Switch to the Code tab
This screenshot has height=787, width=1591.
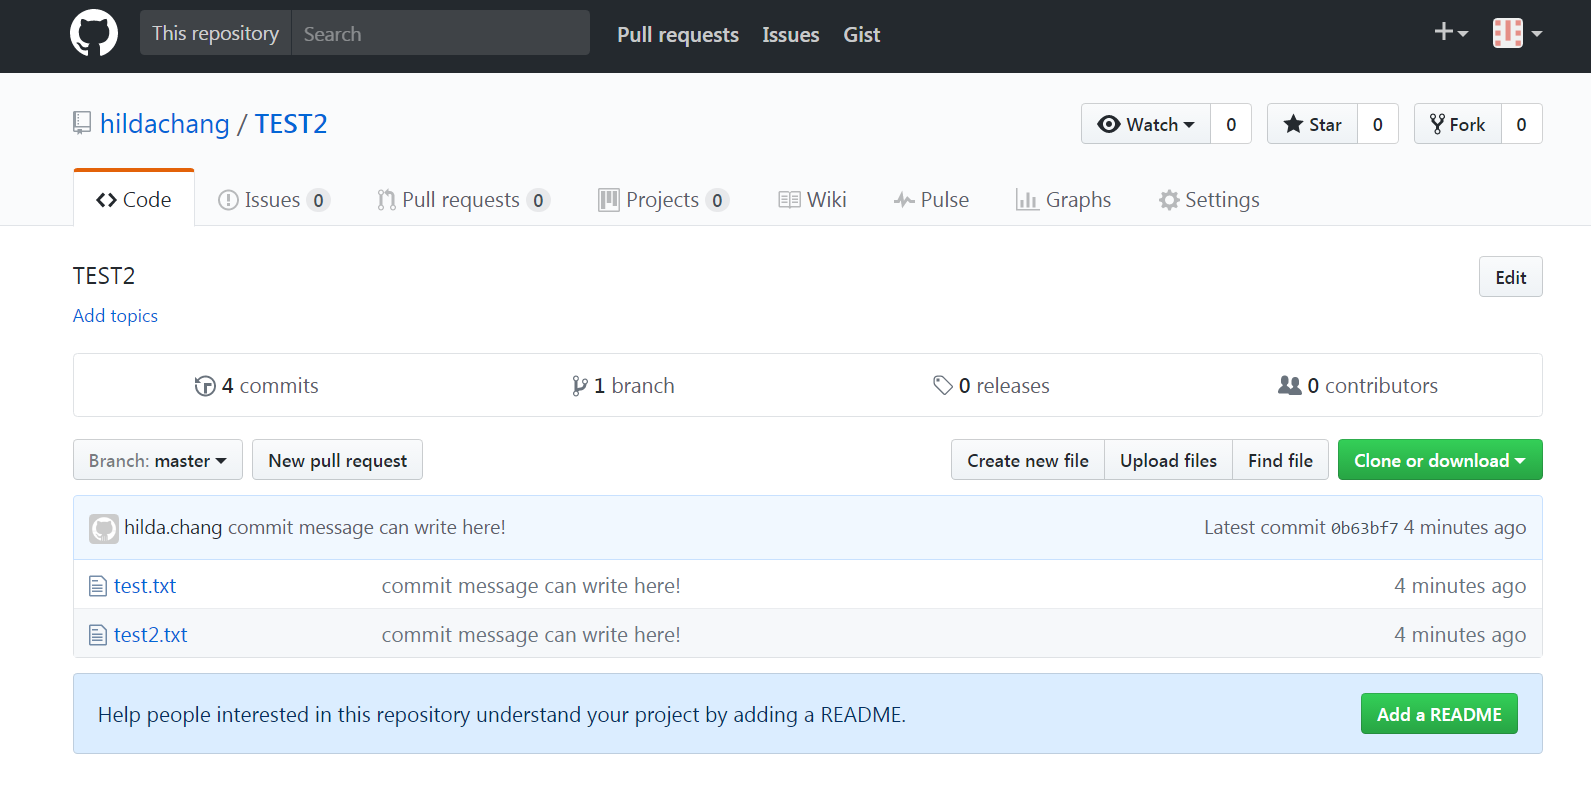click(x=134, y=199)
